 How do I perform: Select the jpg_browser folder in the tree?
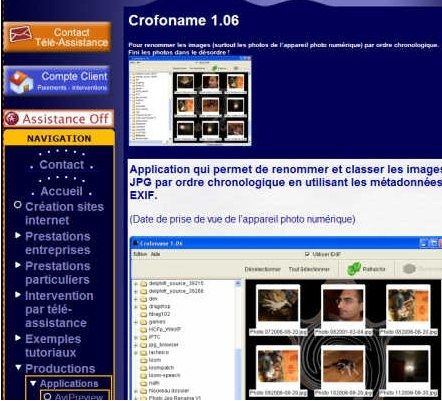163,345
